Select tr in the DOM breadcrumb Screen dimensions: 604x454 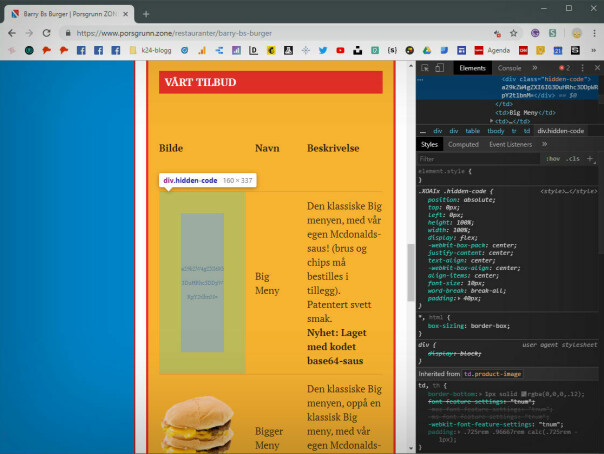click(x=514, y=131)
